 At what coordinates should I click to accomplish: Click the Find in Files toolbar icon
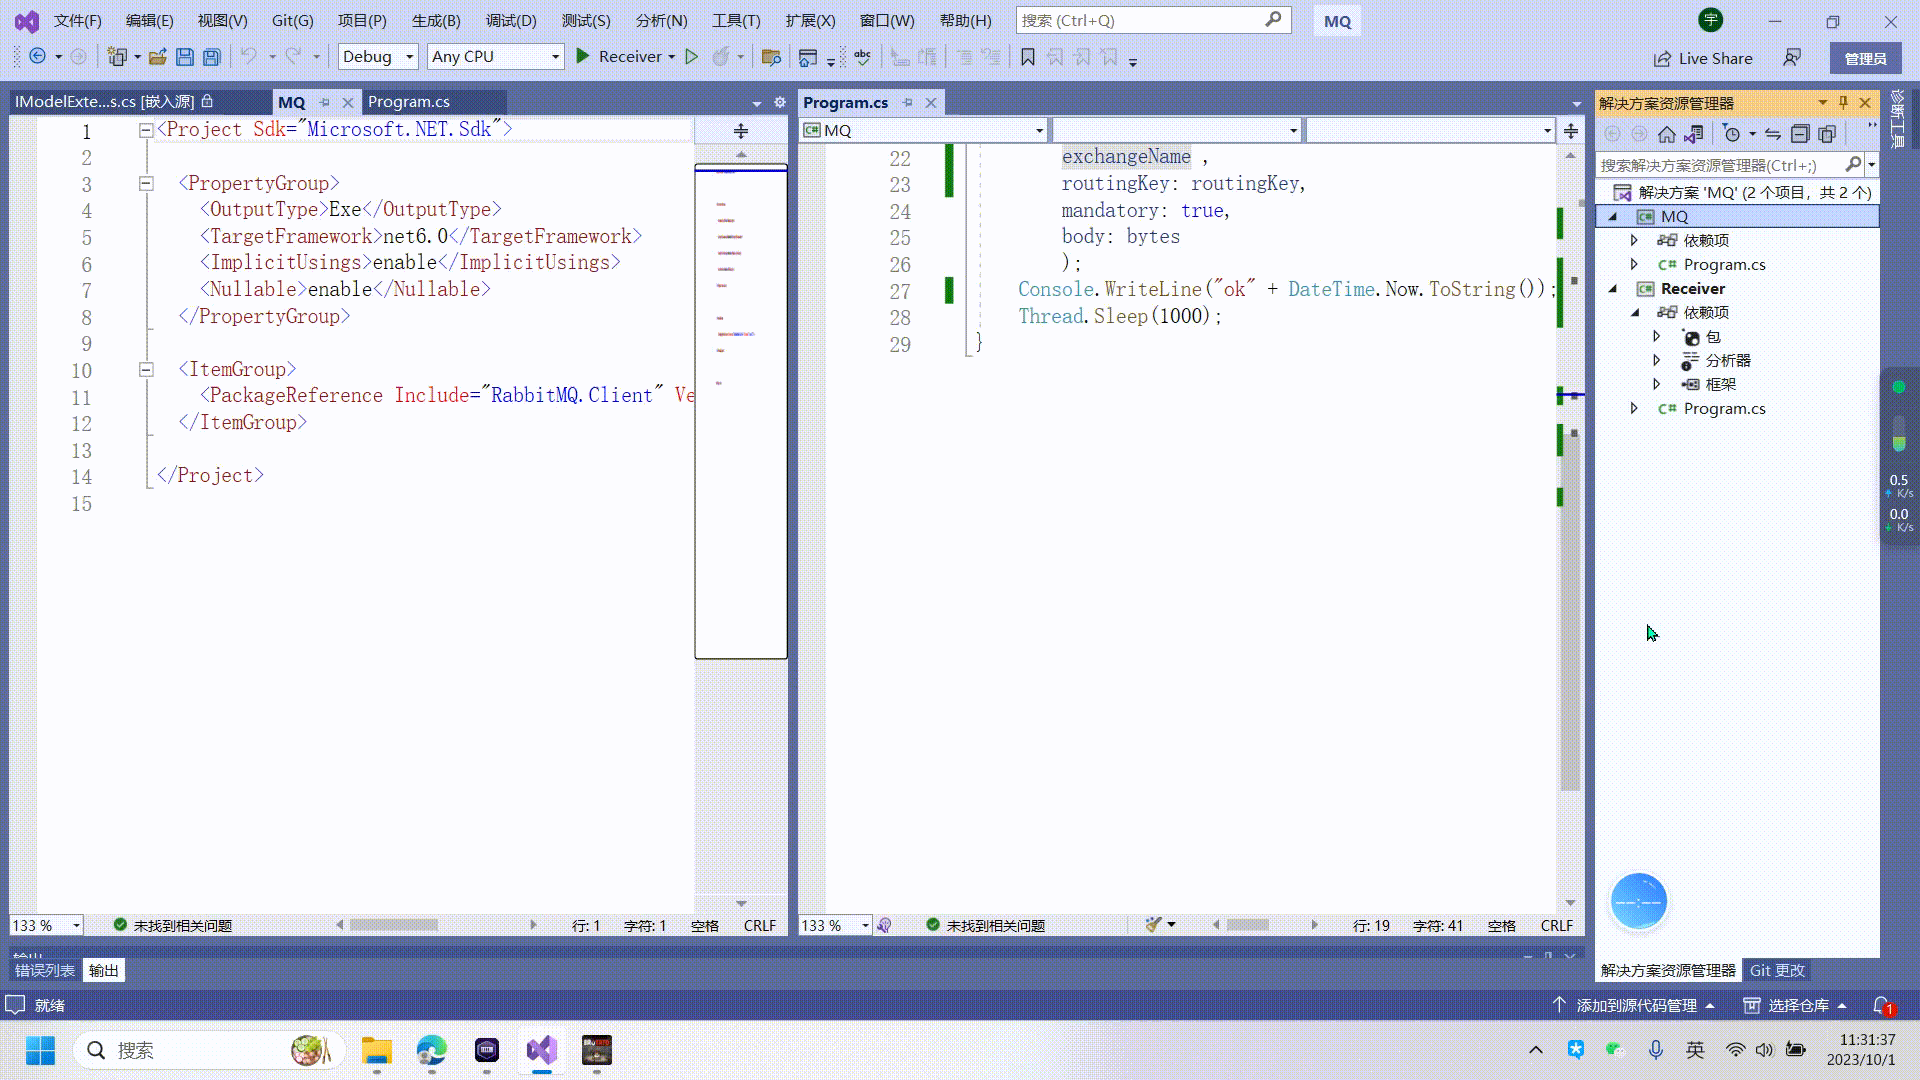(x=770, y=57)
